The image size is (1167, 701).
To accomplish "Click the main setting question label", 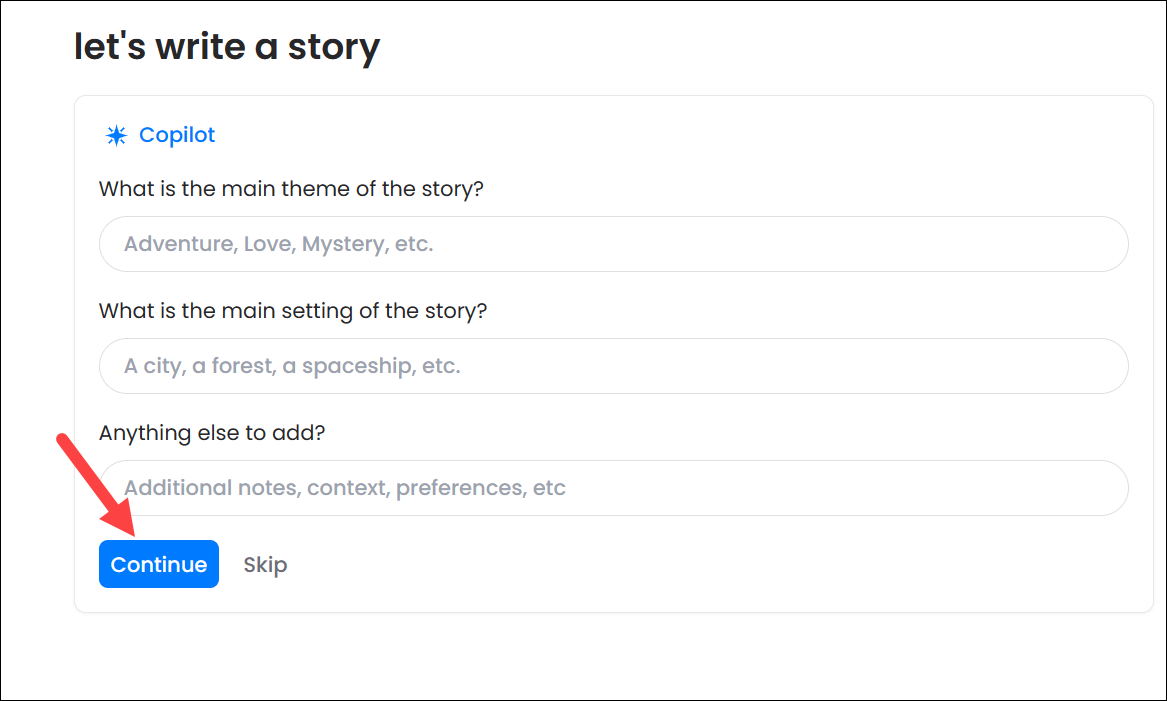I will click(x=293, y=311).
